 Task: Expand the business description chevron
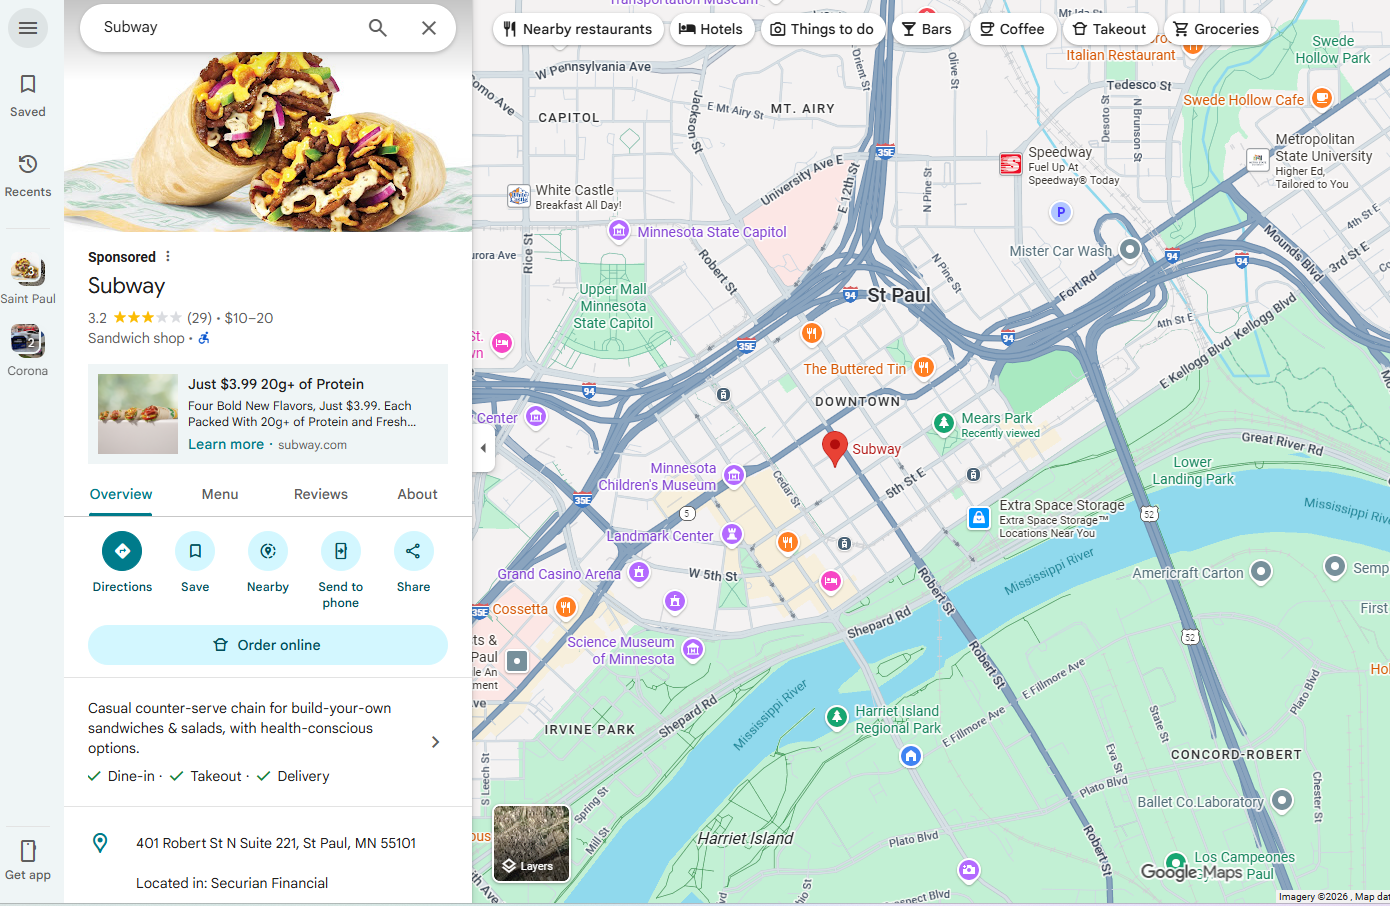(435, 742)
